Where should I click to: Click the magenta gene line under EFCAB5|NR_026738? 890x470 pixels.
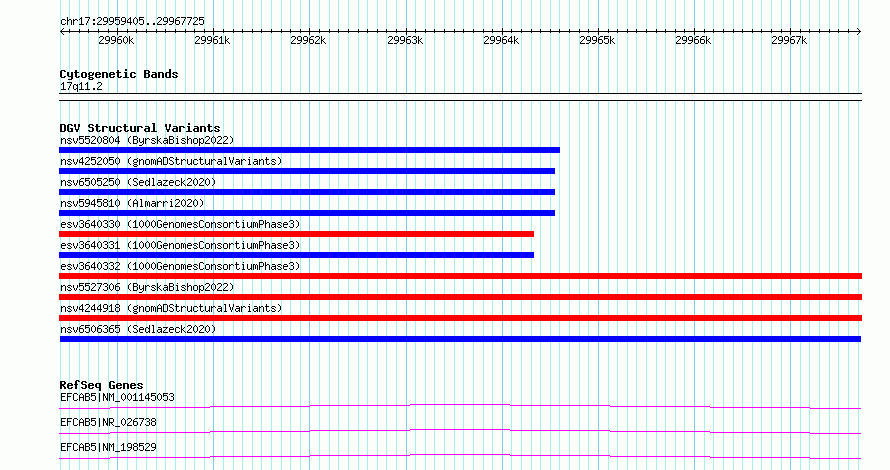pyautogui.click(x=460, y=431)
